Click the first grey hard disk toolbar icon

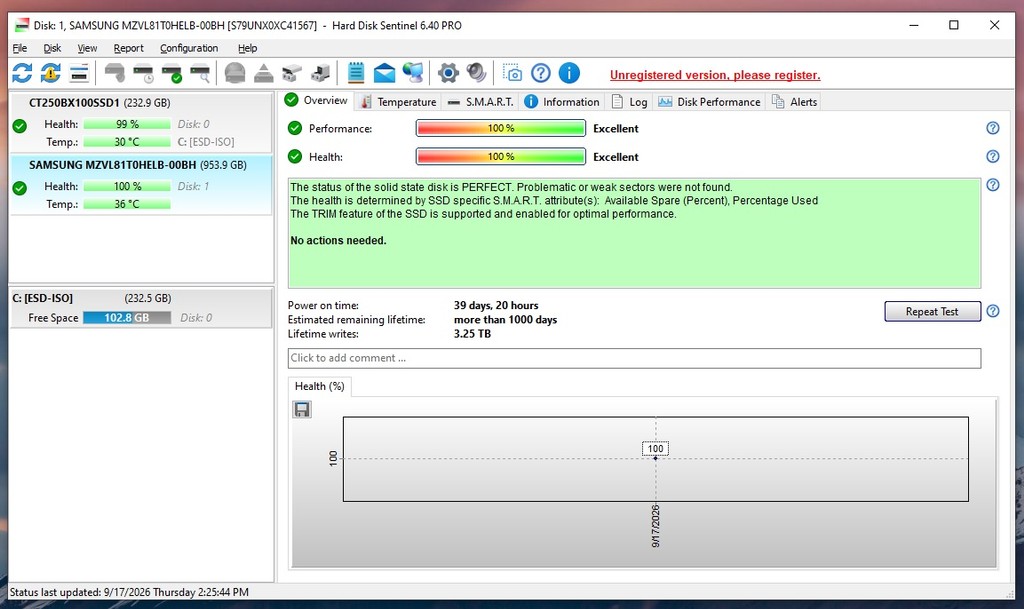coord(115,73)
